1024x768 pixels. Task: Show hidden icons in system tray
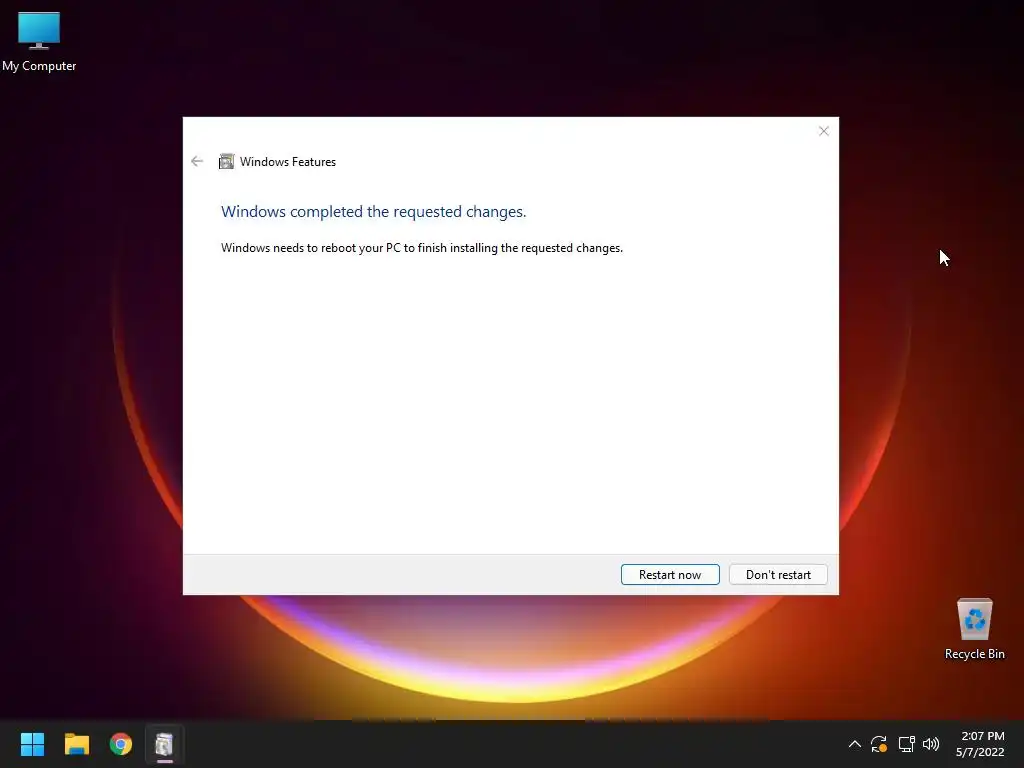click(854, 744)
